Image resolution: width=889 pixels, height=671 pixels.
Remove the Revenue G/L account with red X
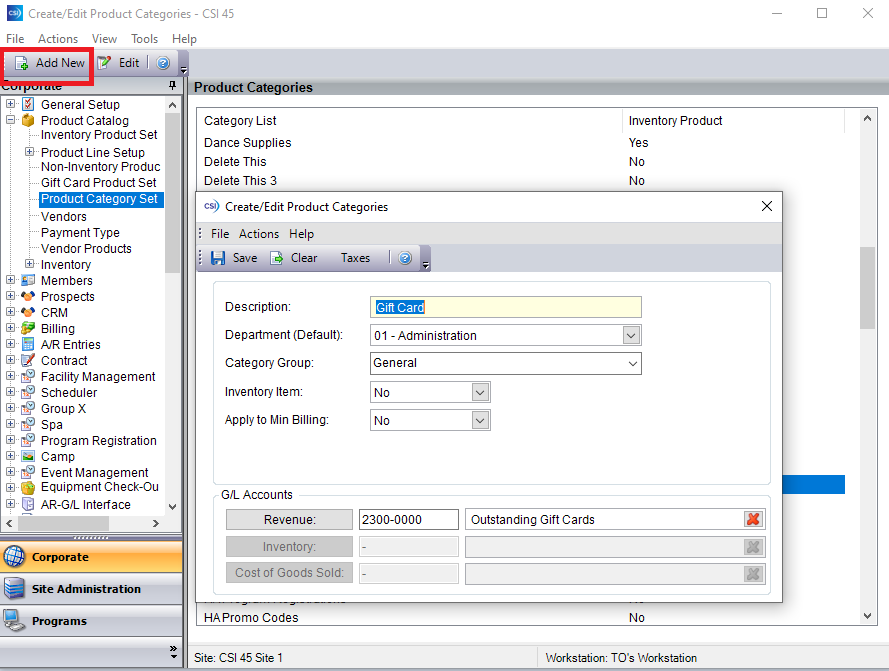(753, 519)
